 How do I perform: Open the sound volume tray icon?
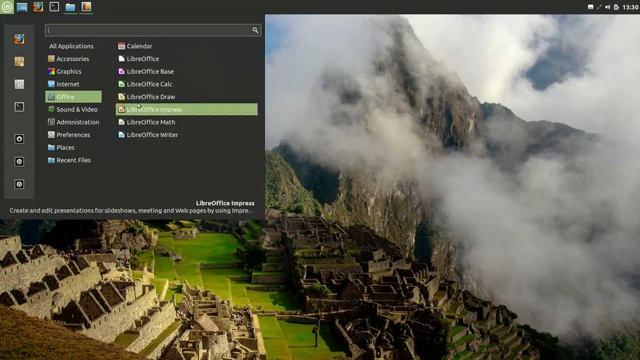click(x=608, y=7)
